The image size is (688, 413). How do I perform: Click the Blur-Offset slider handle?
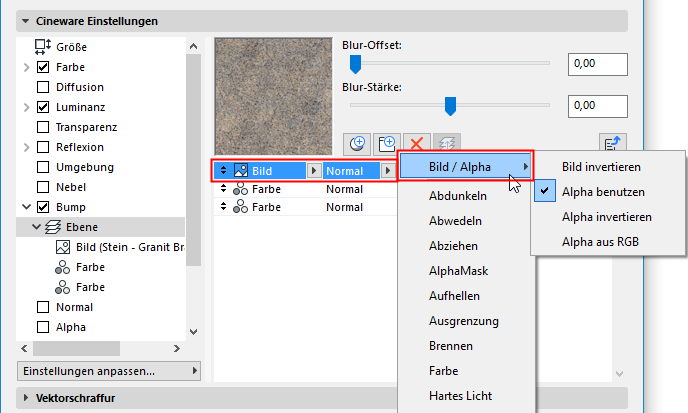[355, 64]
